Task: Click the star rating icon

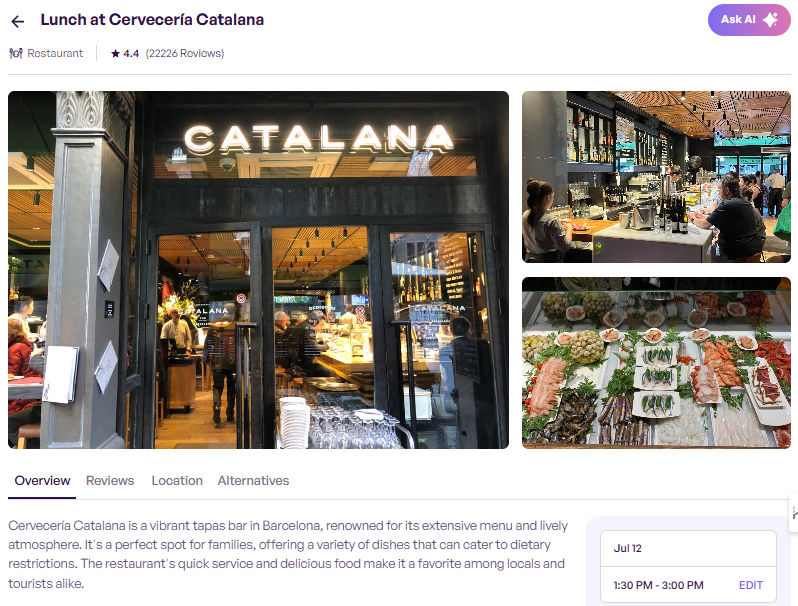Action: point(116,53)
